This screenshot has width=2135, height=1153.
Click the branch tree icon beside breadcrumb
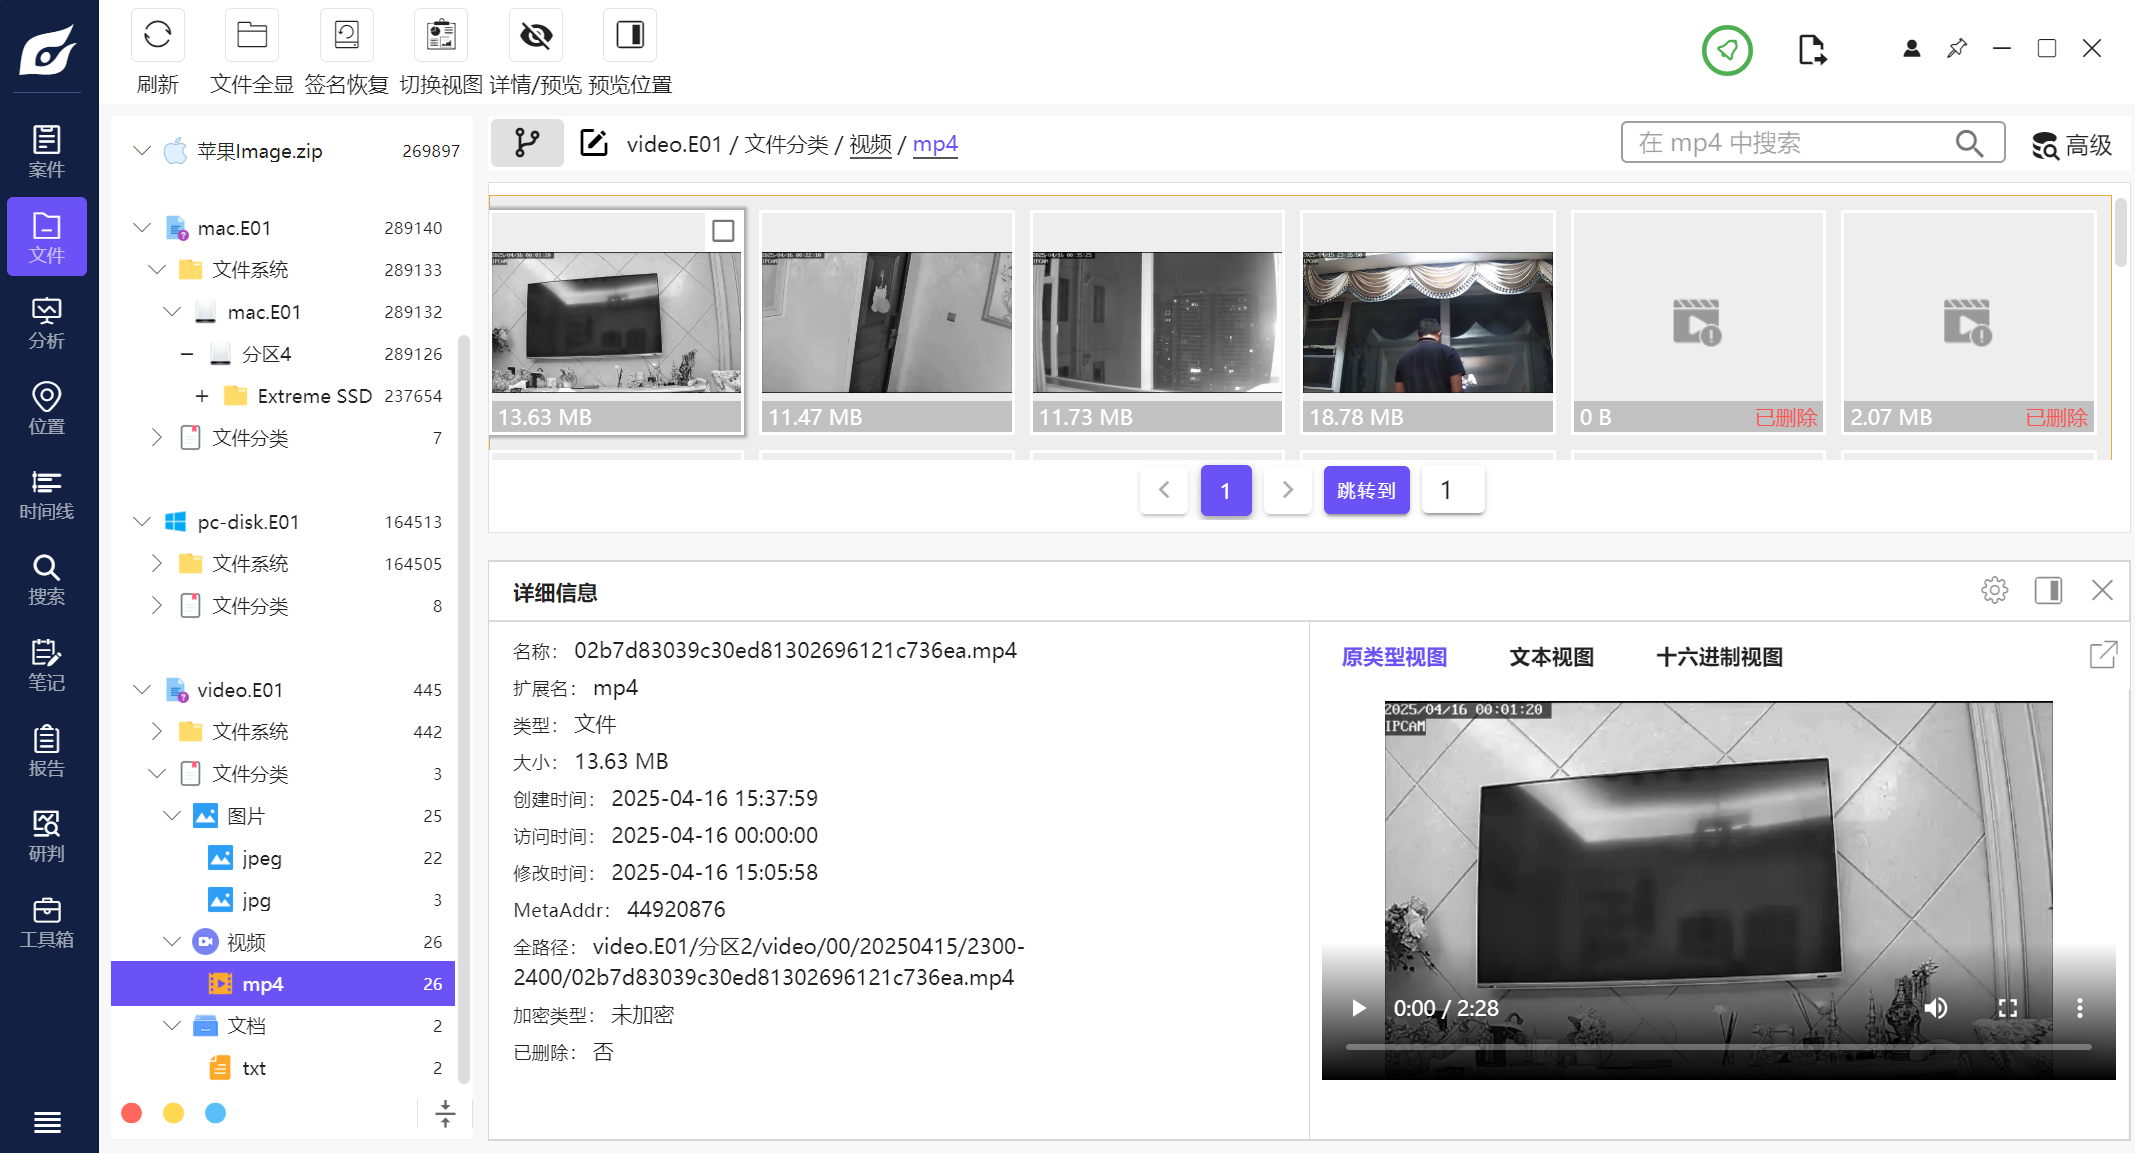click(x=527, y=143)
